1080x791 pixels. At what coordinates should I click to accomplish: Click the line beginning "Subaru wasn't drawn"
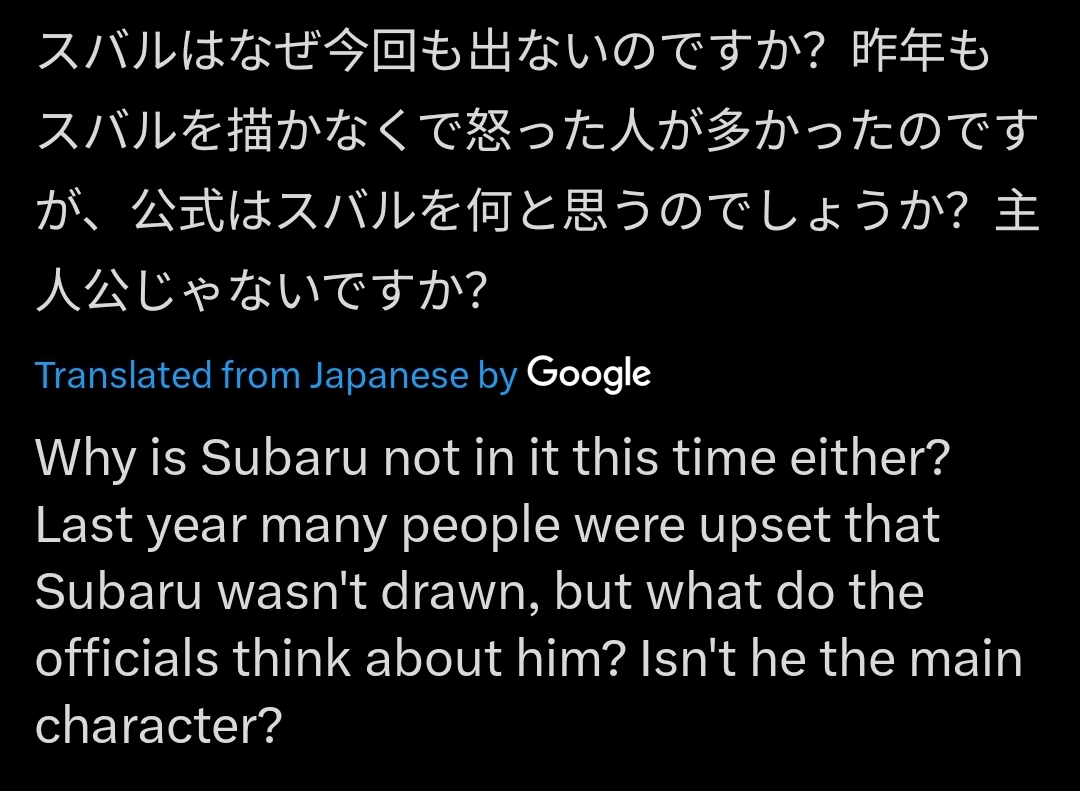pyautogui.click(x=479, y=592)
